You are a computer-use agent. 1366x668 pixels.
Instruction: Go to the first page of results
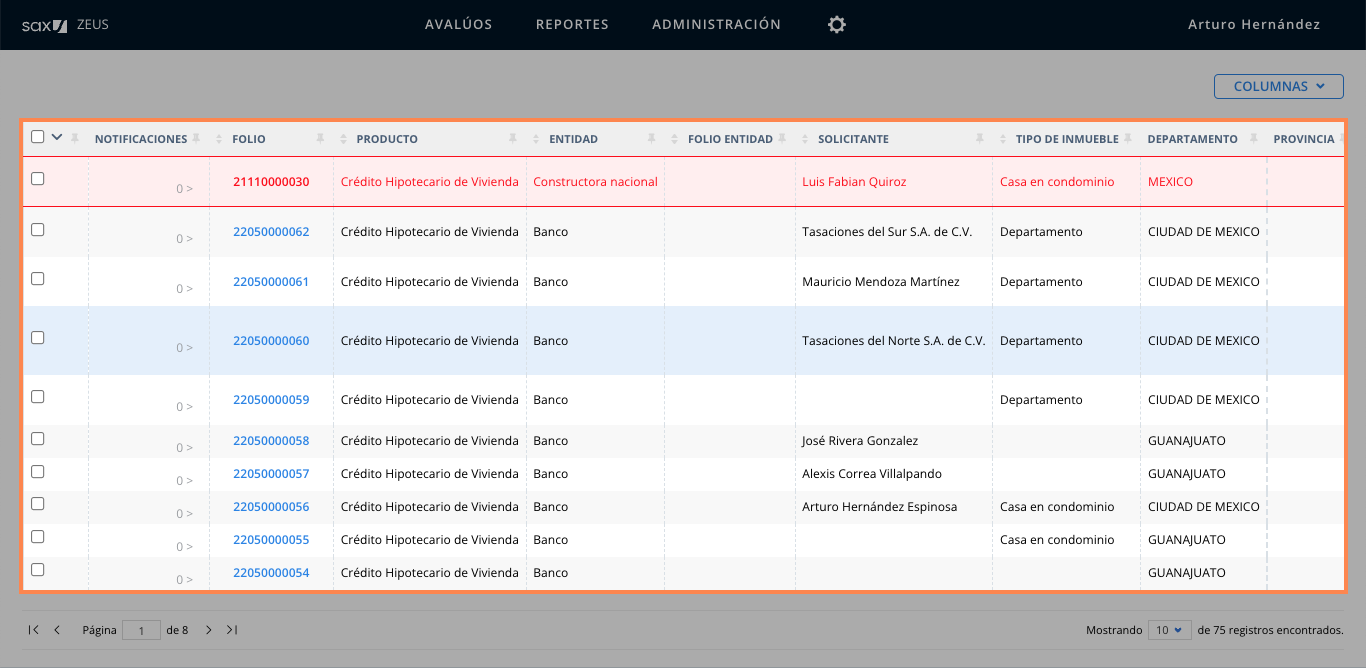coord(34,630)
